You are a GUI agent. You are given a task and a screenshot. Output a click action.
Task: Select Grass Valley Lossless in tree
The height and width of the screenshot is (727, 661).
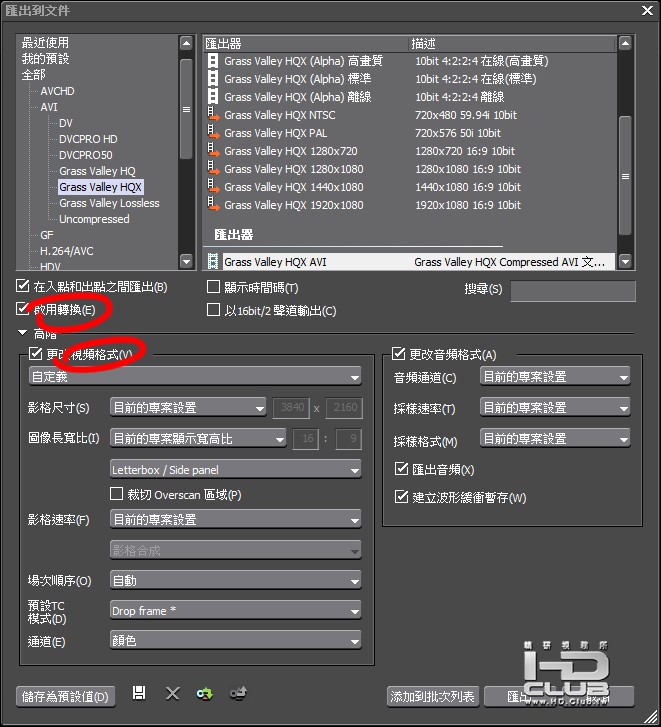pos(109,203)
